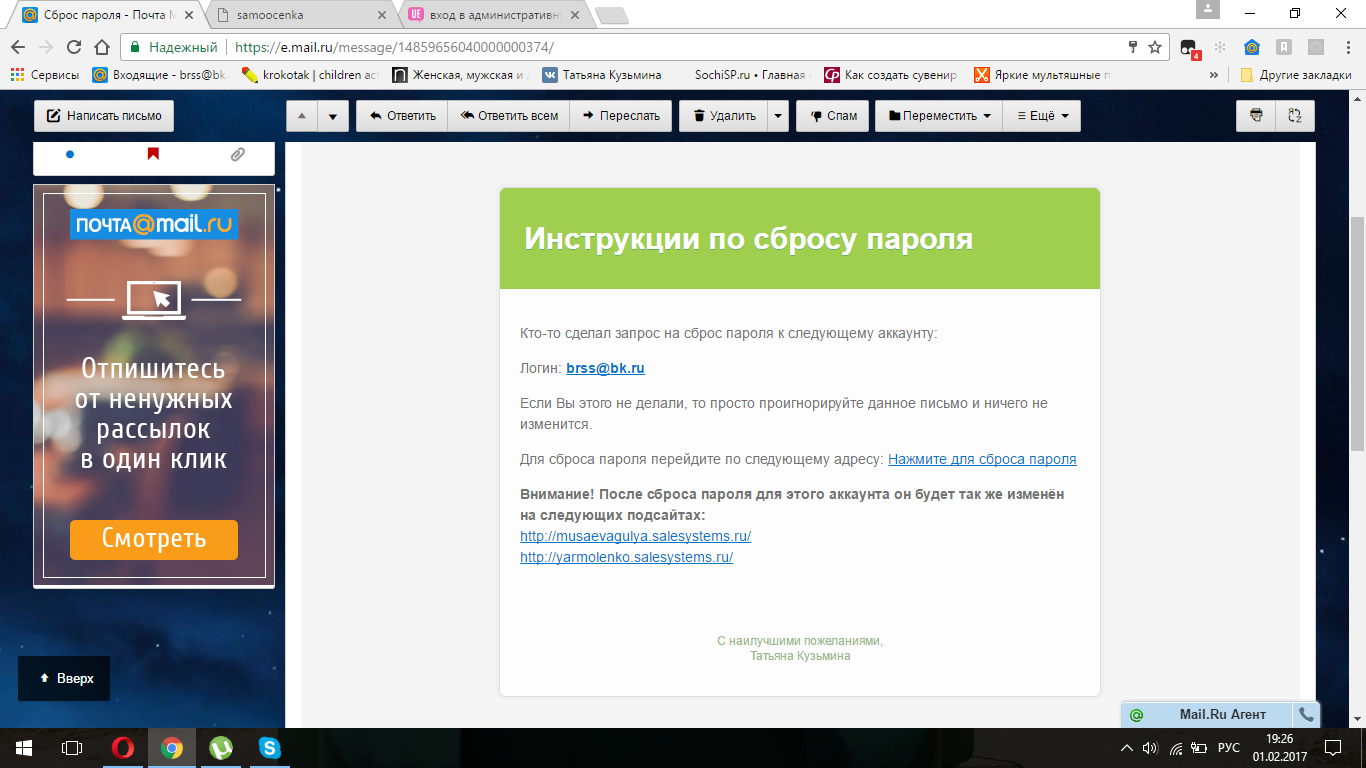Open Skype from the taskbar
This screenshot has width=1366, height=768.
click(269, 747)
